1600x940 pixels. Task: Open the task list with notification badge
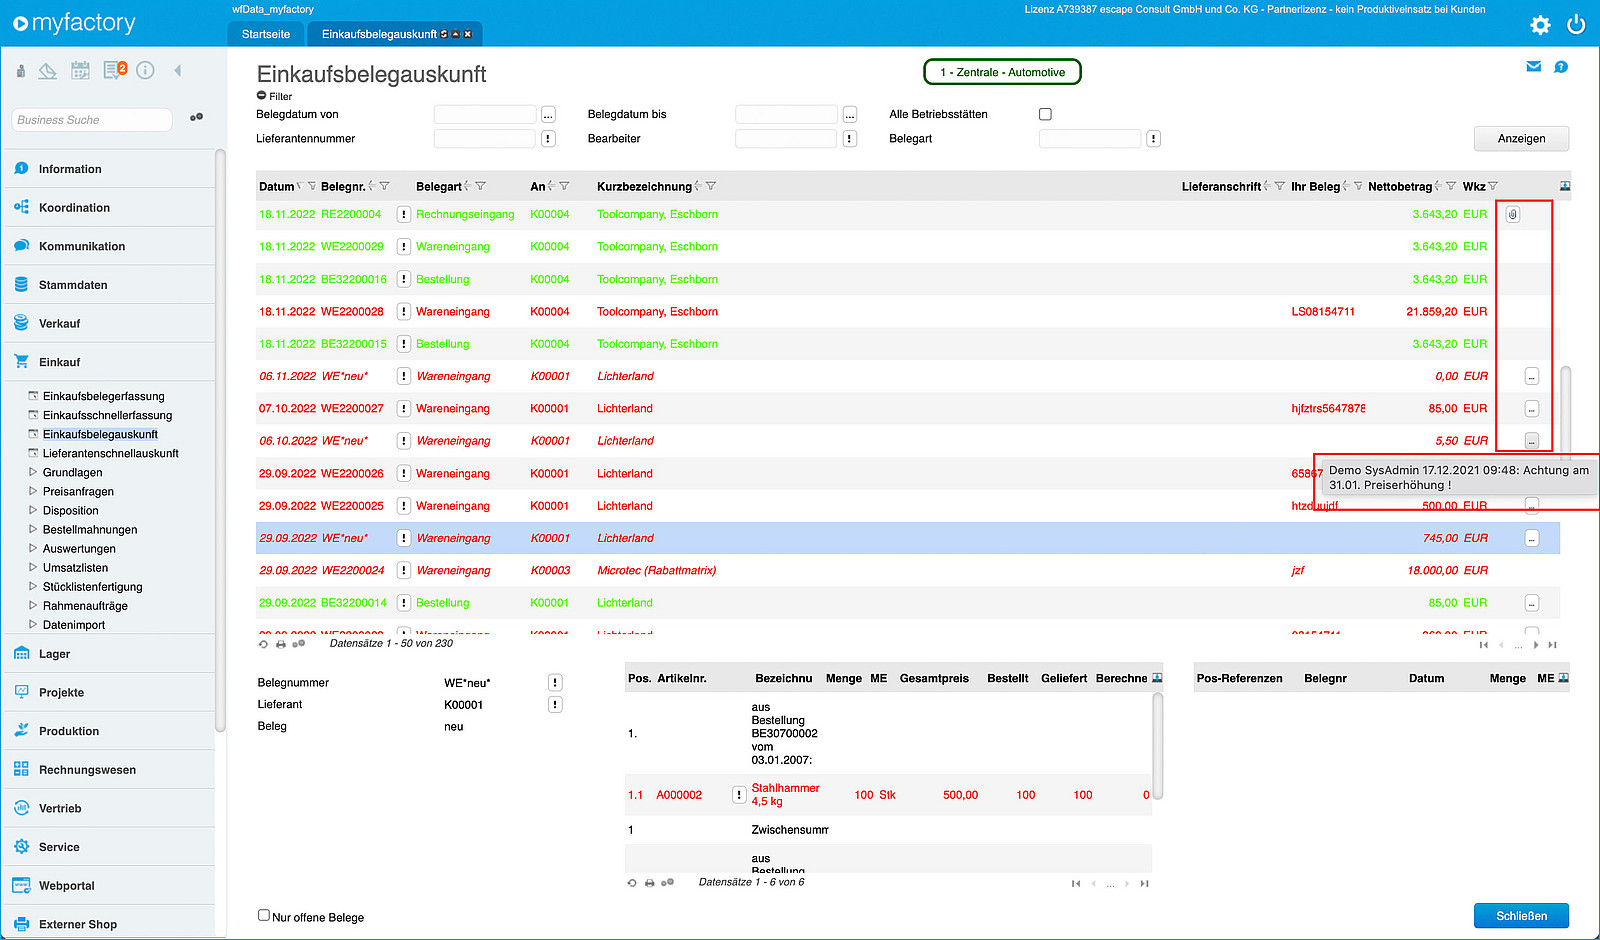point(115,70)
